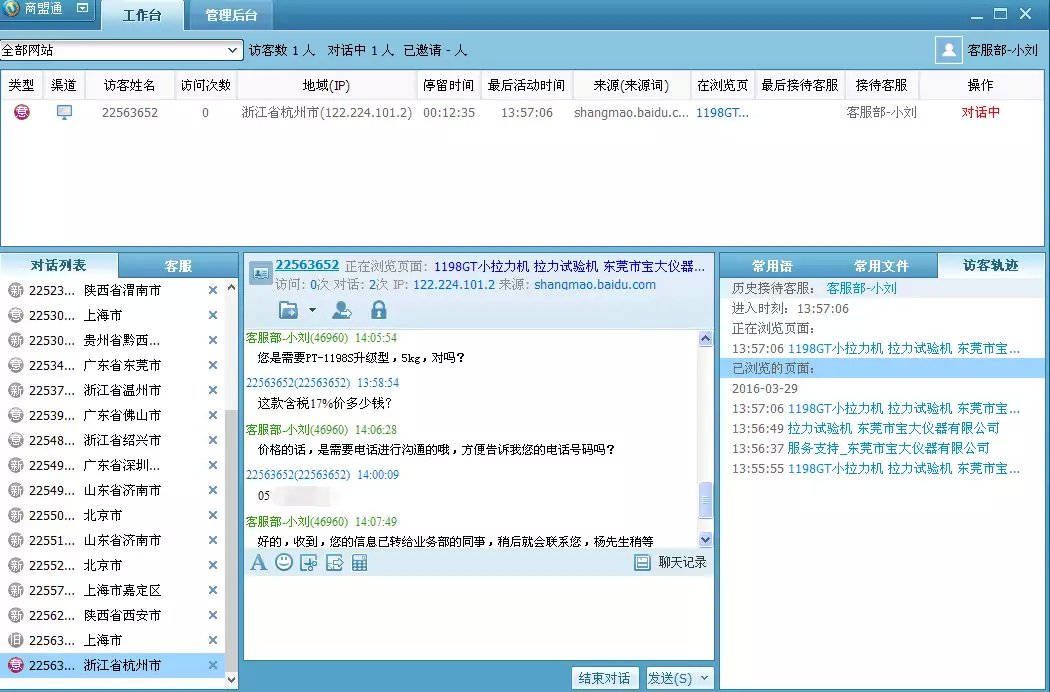Viewport: 1050px width, 692px height.
Task: Click the transfer conversation person icon
Action: 342,310
